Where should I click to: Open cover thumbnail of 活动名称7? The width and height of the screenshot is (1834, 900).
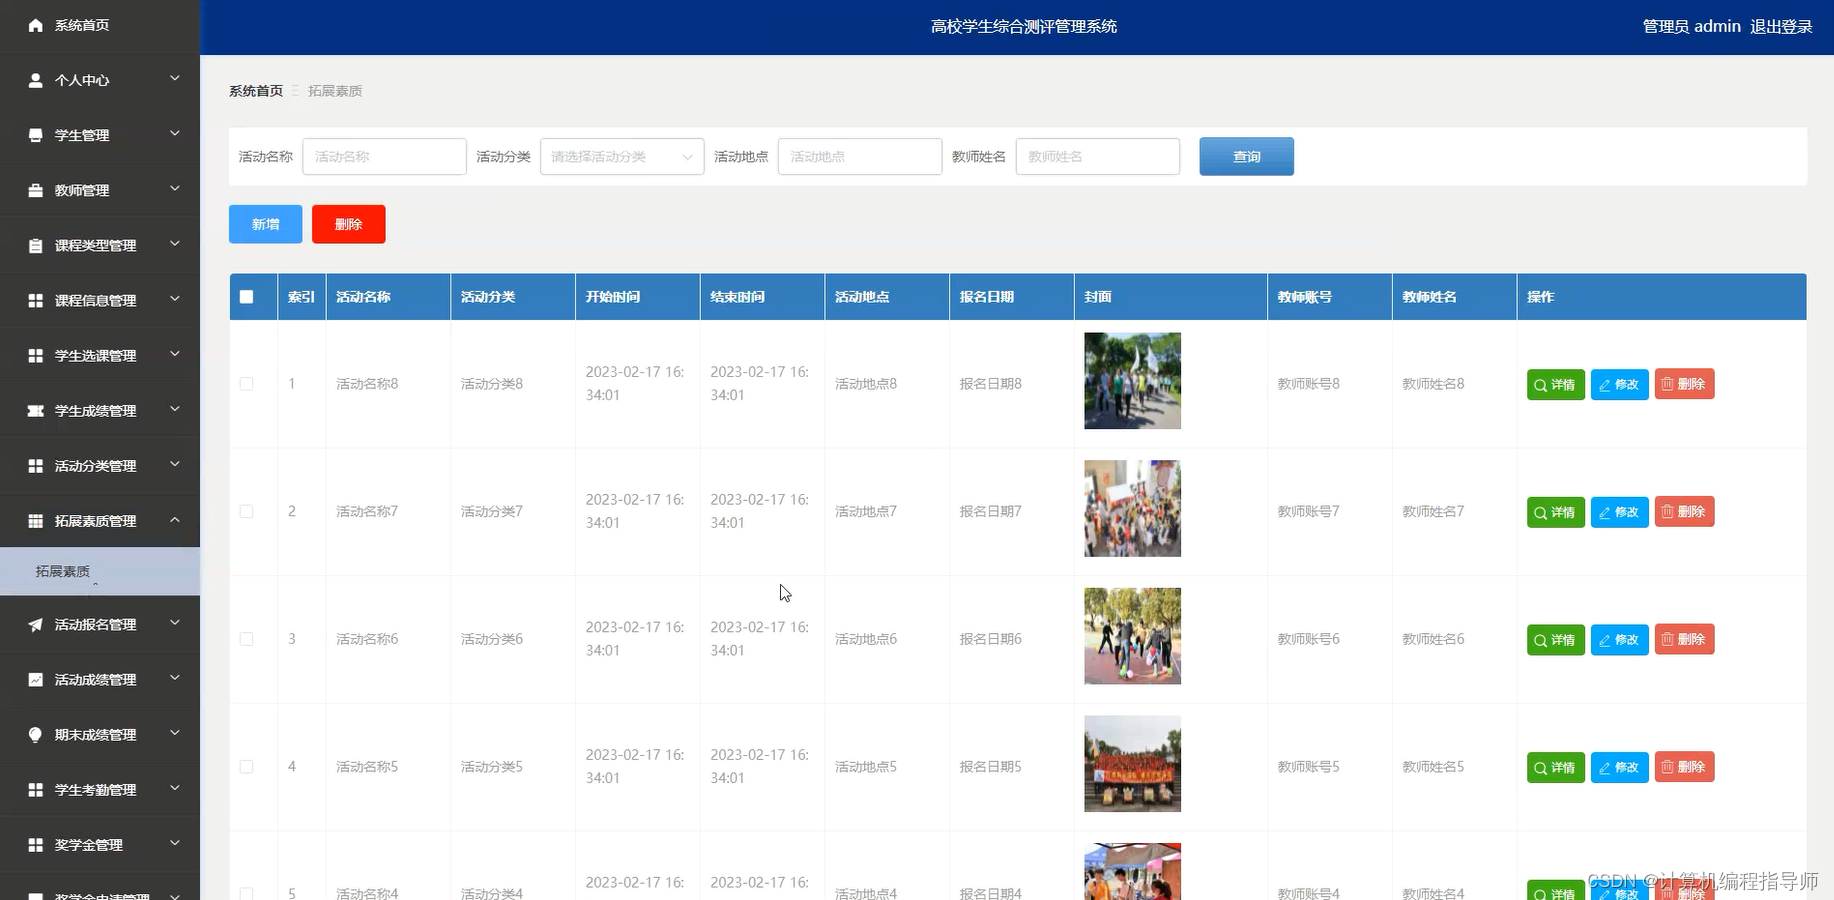click(x=1132, y=508)
